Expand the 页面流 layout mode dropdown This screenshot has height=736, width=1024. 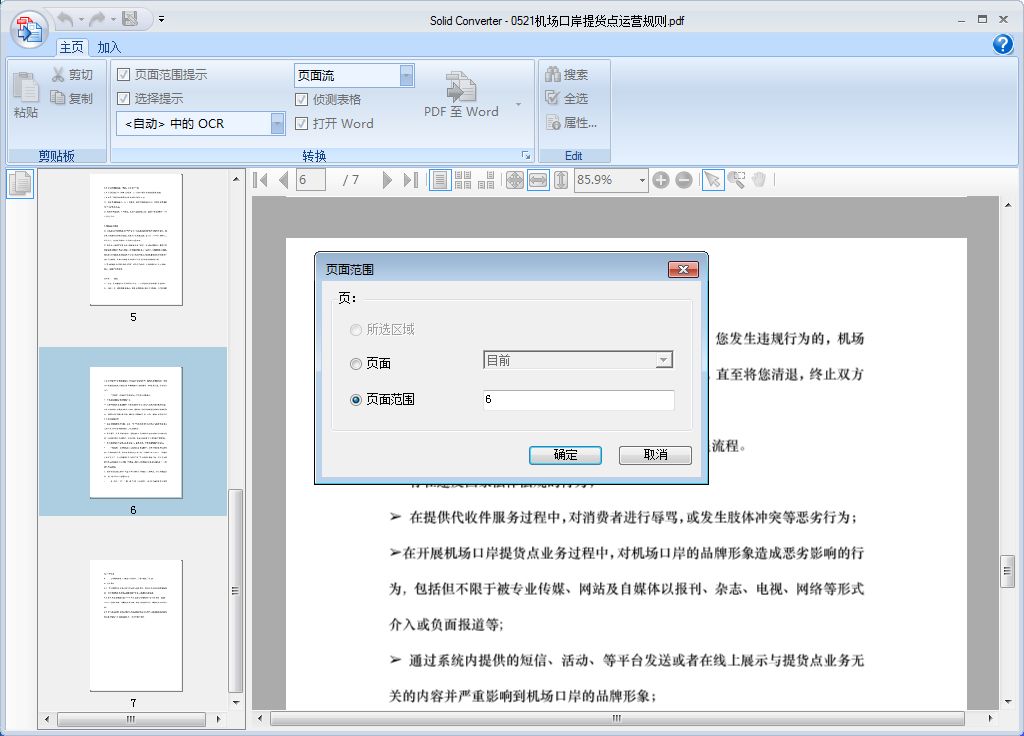point(406,76)
